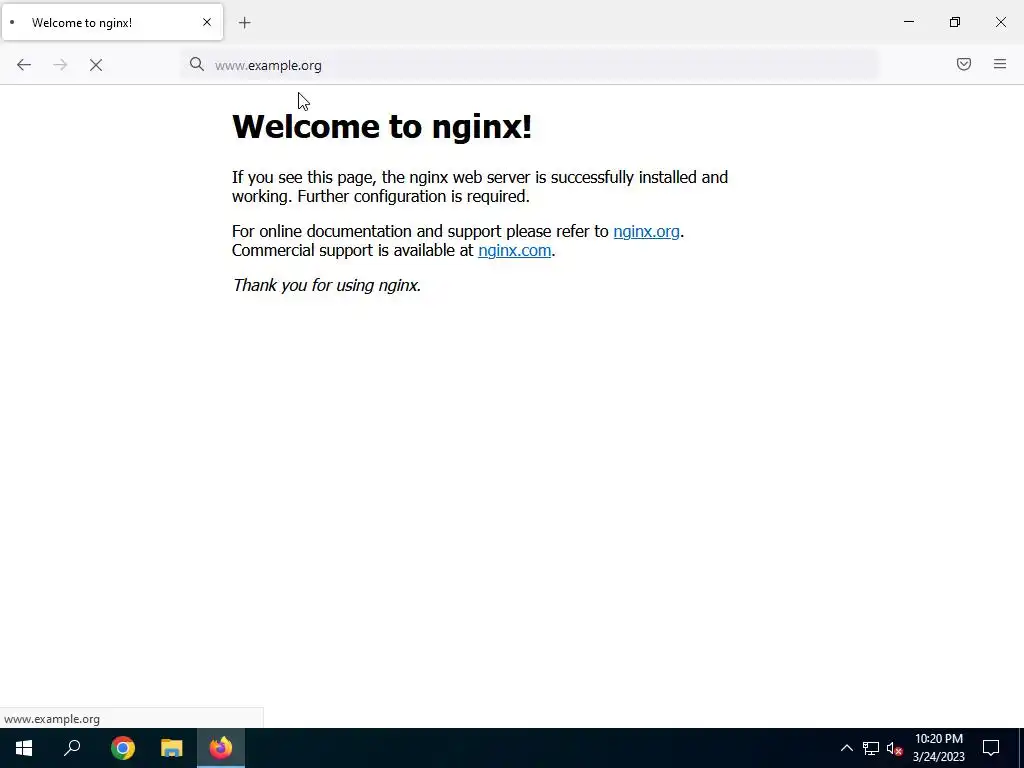Launch Google Chrome from taskbar

pyautogui.click(x=123, y=748)
